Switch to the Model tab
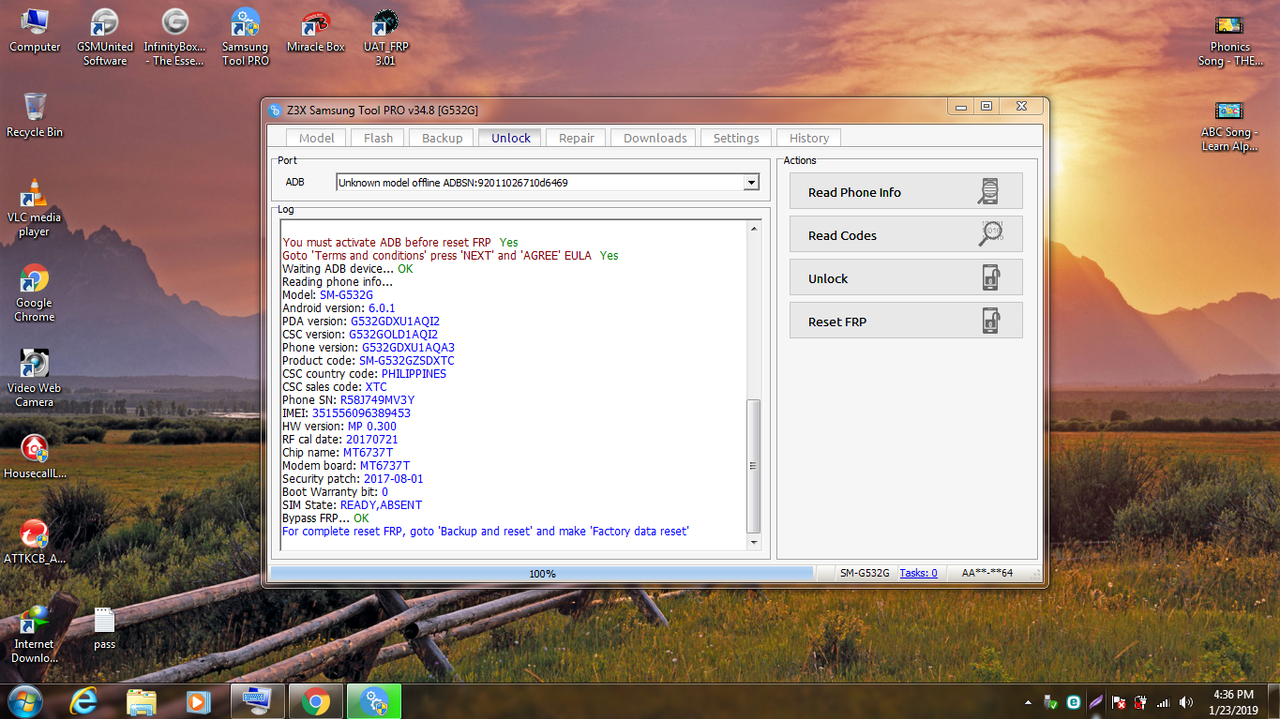 [x=317, y=138]
